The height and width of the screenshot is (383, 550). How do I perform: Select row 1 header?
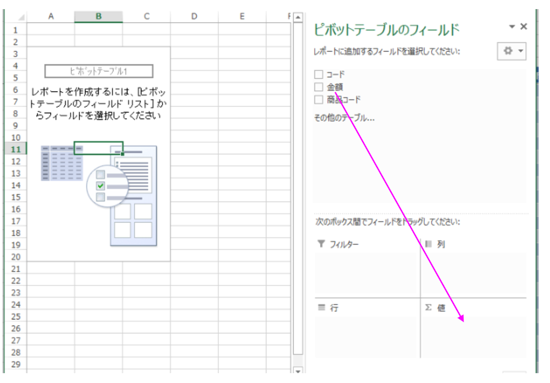click(x=16, y=30)
